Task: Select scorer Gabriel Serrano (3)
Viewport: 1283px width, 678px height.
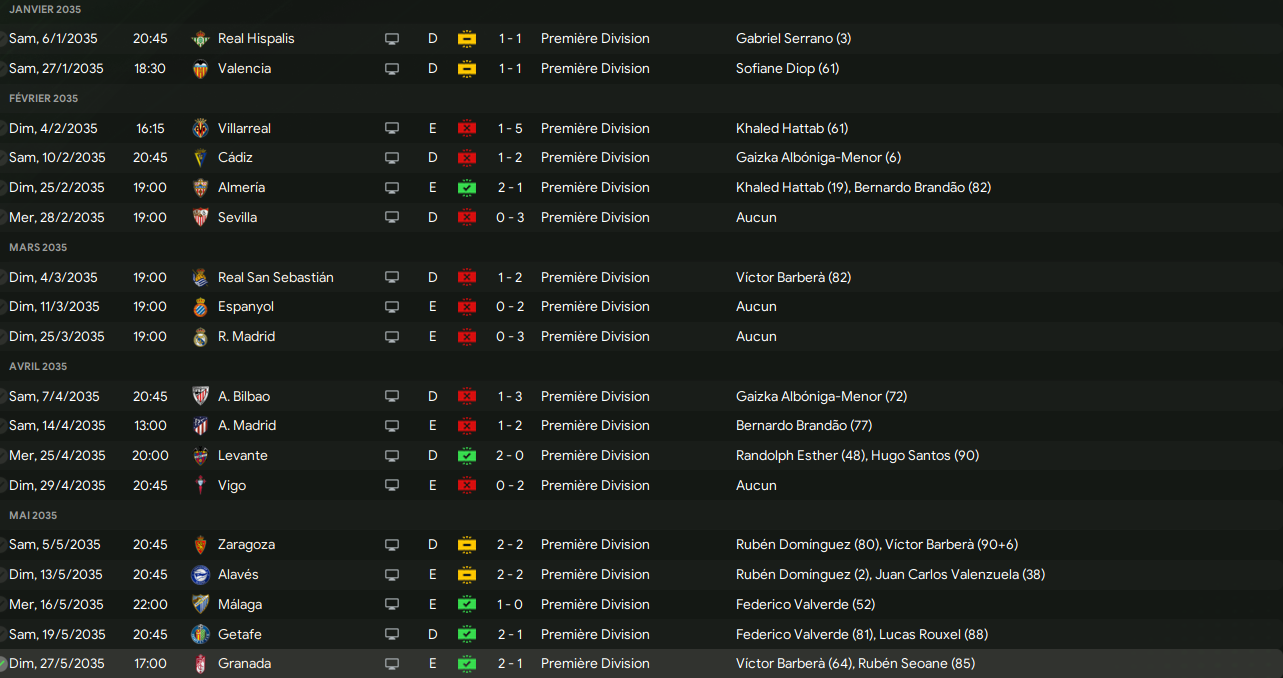Action: pyautogui.click(x=793, y=39)
